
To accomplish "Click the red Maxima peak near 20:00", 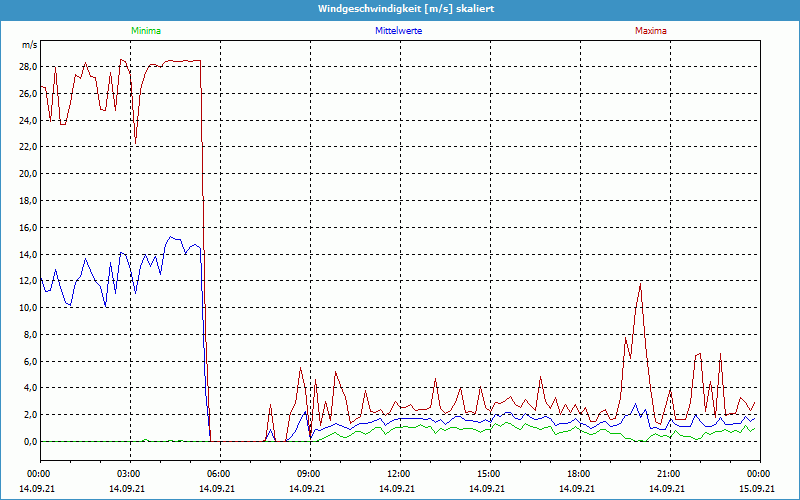I will pos(640,285).
